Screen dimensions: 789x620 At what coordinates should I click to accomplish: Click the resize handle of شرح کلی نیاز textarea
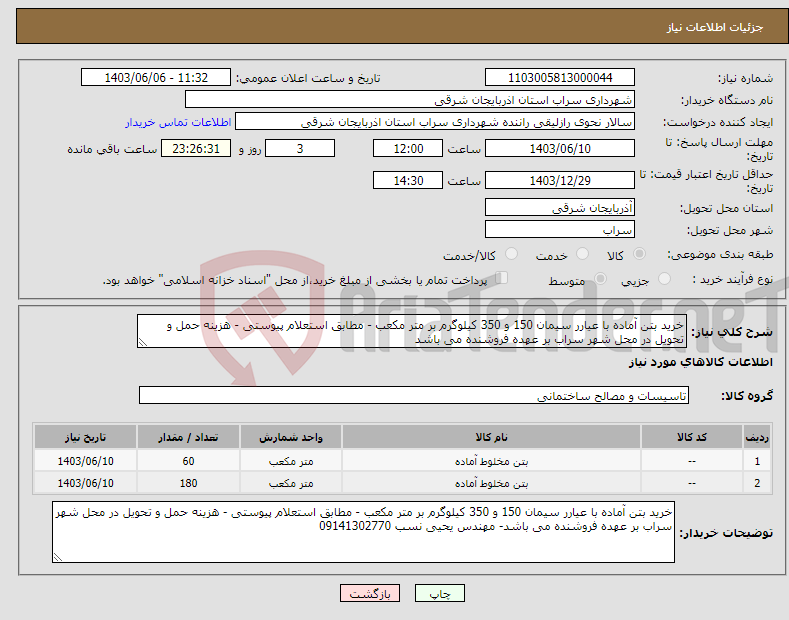pyautogui.click(x=143, y=342)
